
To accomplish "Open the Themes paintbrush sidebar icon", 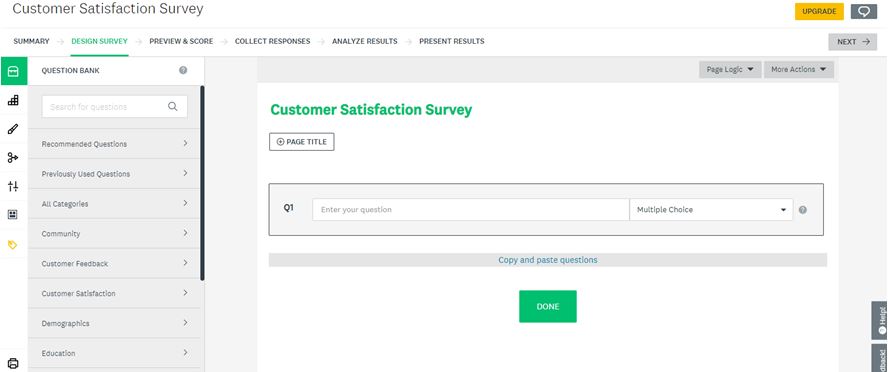I will [x=13, y=129].
